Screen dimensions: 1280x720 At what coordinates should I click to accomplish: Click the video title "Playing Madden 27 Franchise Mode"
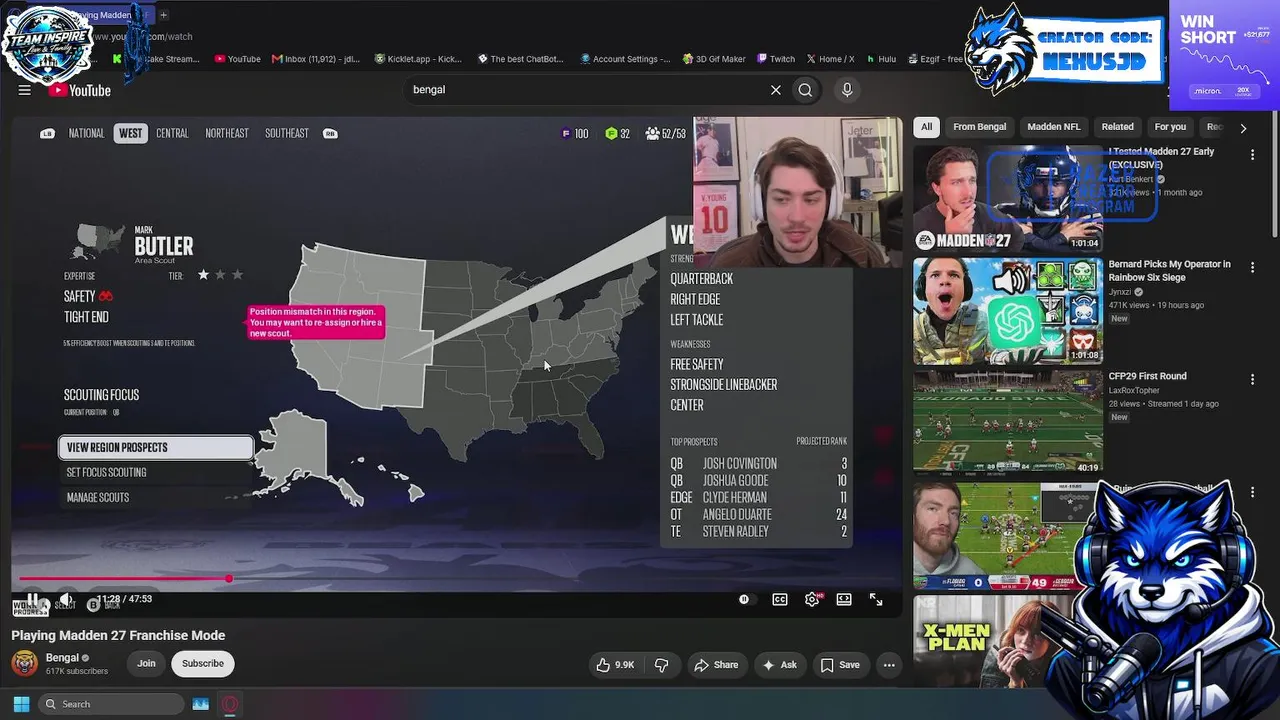tap(118, 636)
